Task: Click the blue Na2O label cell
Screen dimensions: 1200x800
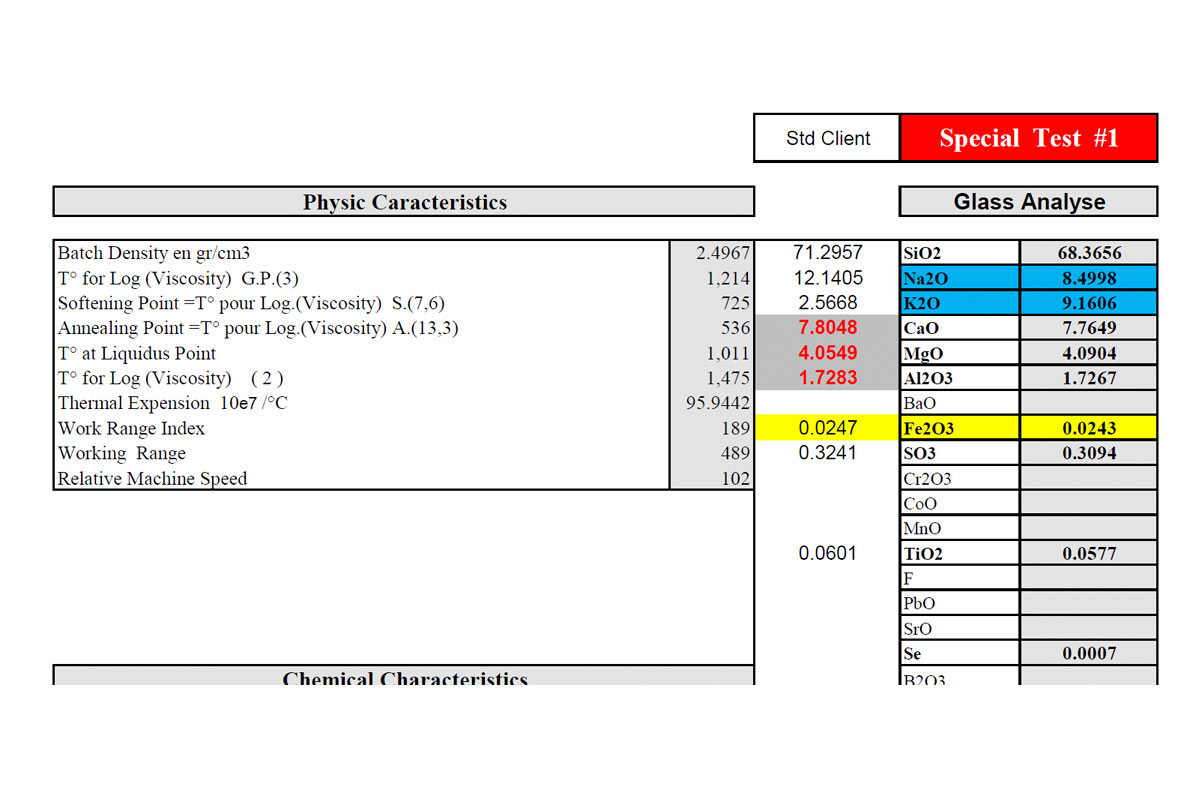Action: point(960,278)
